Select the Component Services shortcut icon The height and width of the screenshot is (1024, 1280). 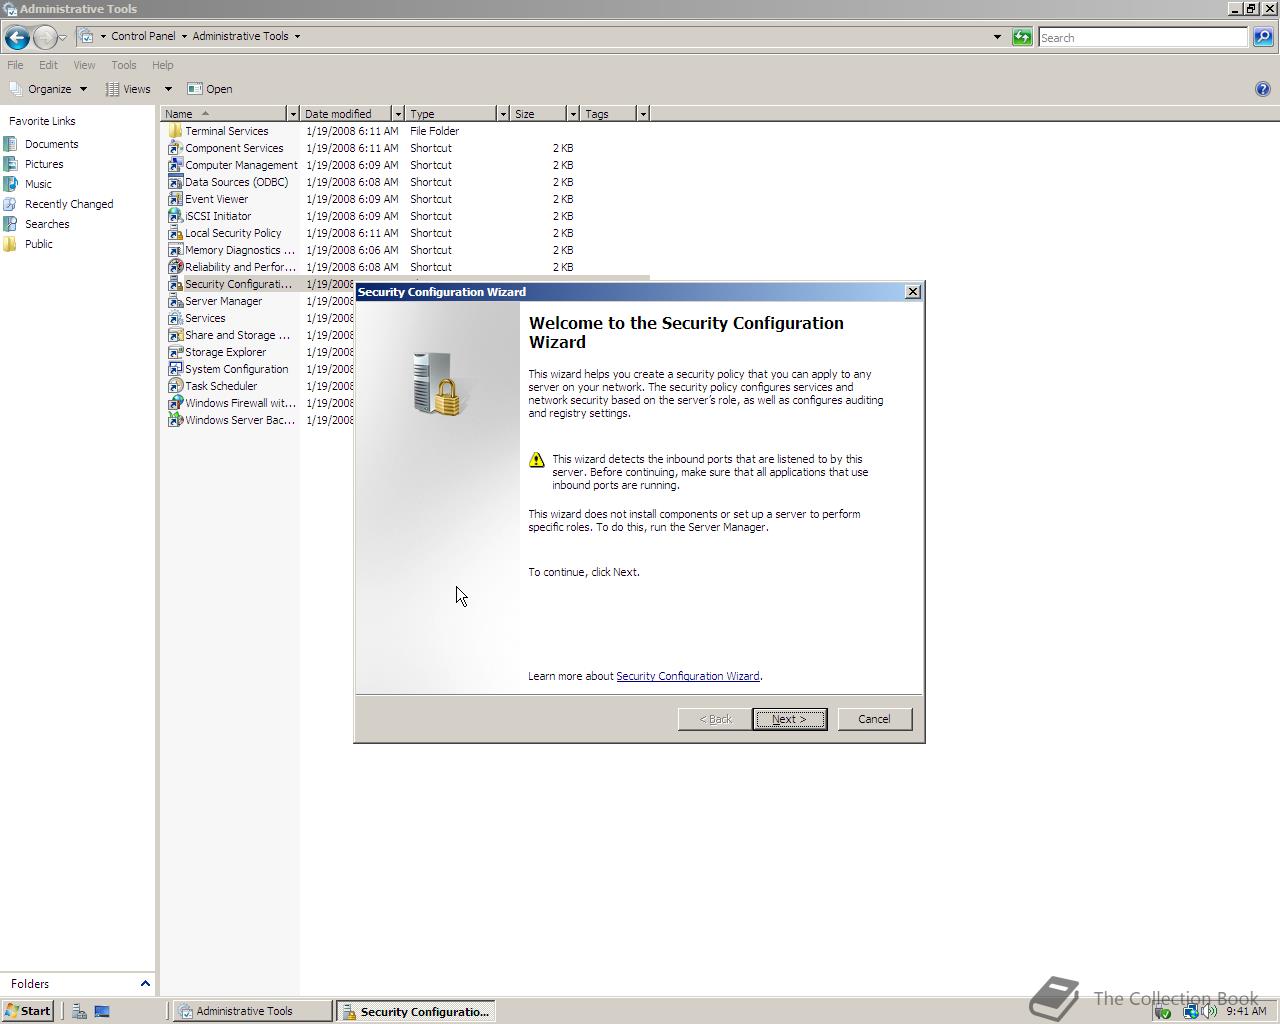click(175, 148)
